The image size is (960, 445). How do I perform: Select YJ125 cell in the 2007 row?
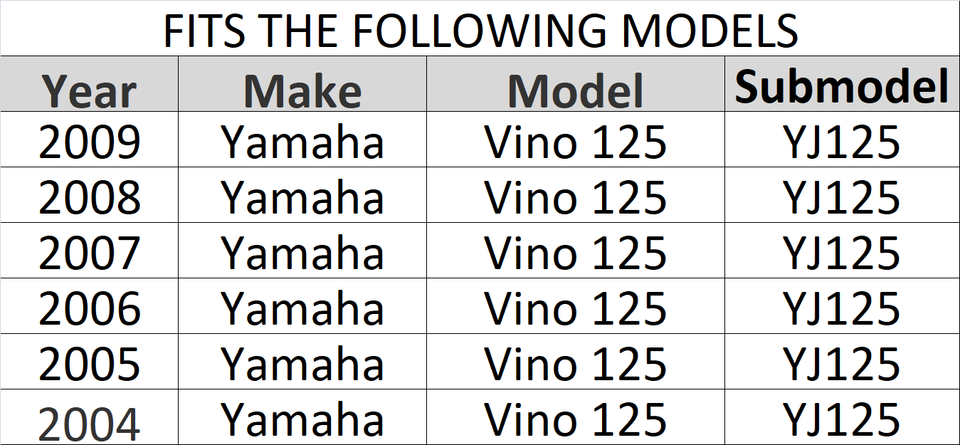point(842,250)
